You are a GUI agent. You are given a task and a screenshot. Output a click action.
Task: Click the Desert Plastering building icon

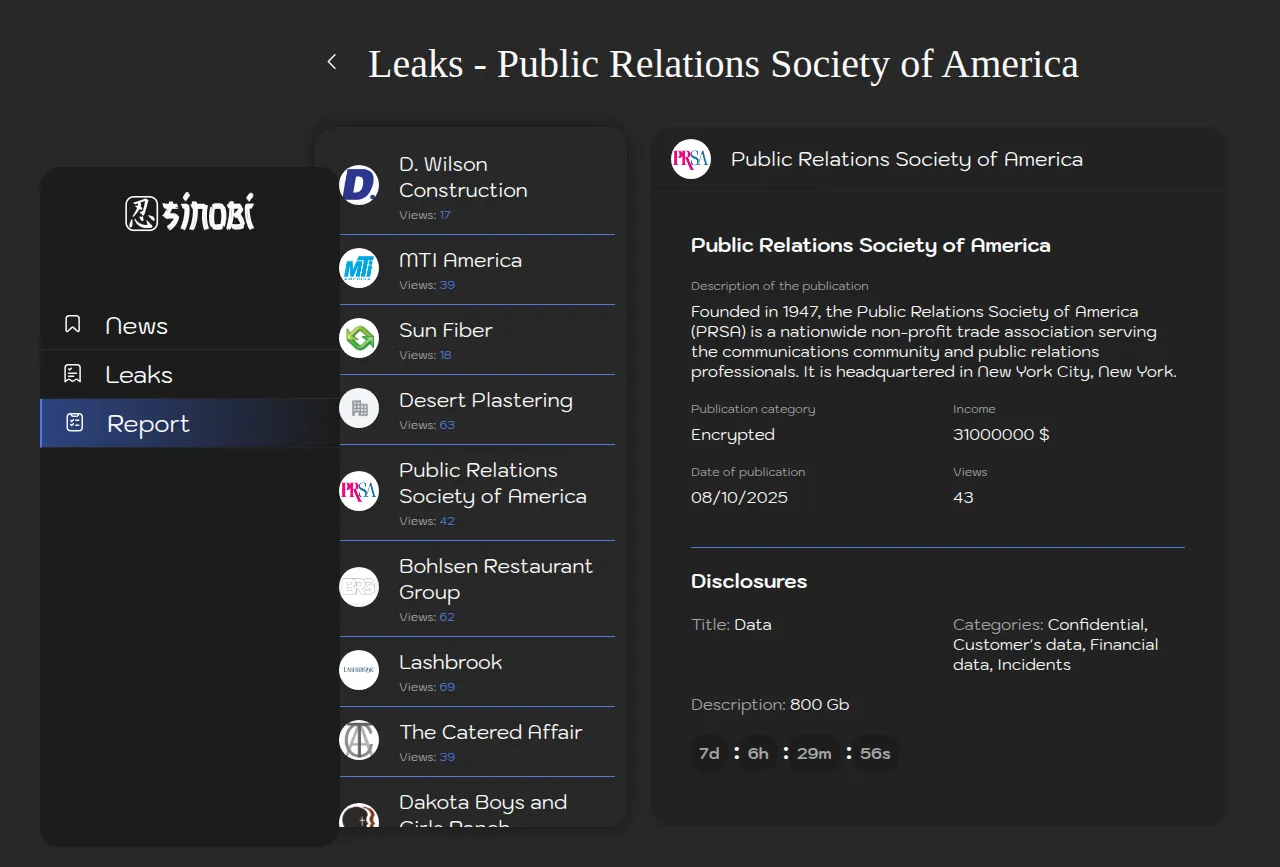point(359,408)
